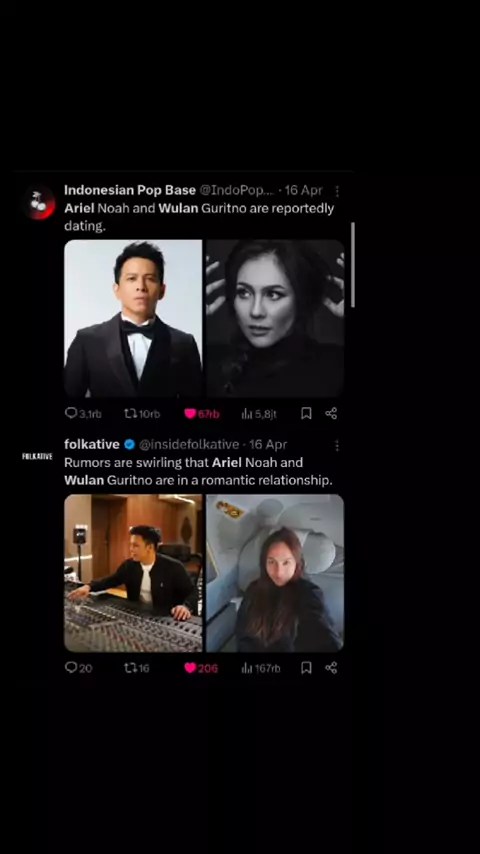The width and height of the screenshot is (480, 854).
Task: Share the folkative tweet
Action: click(331, 668)
